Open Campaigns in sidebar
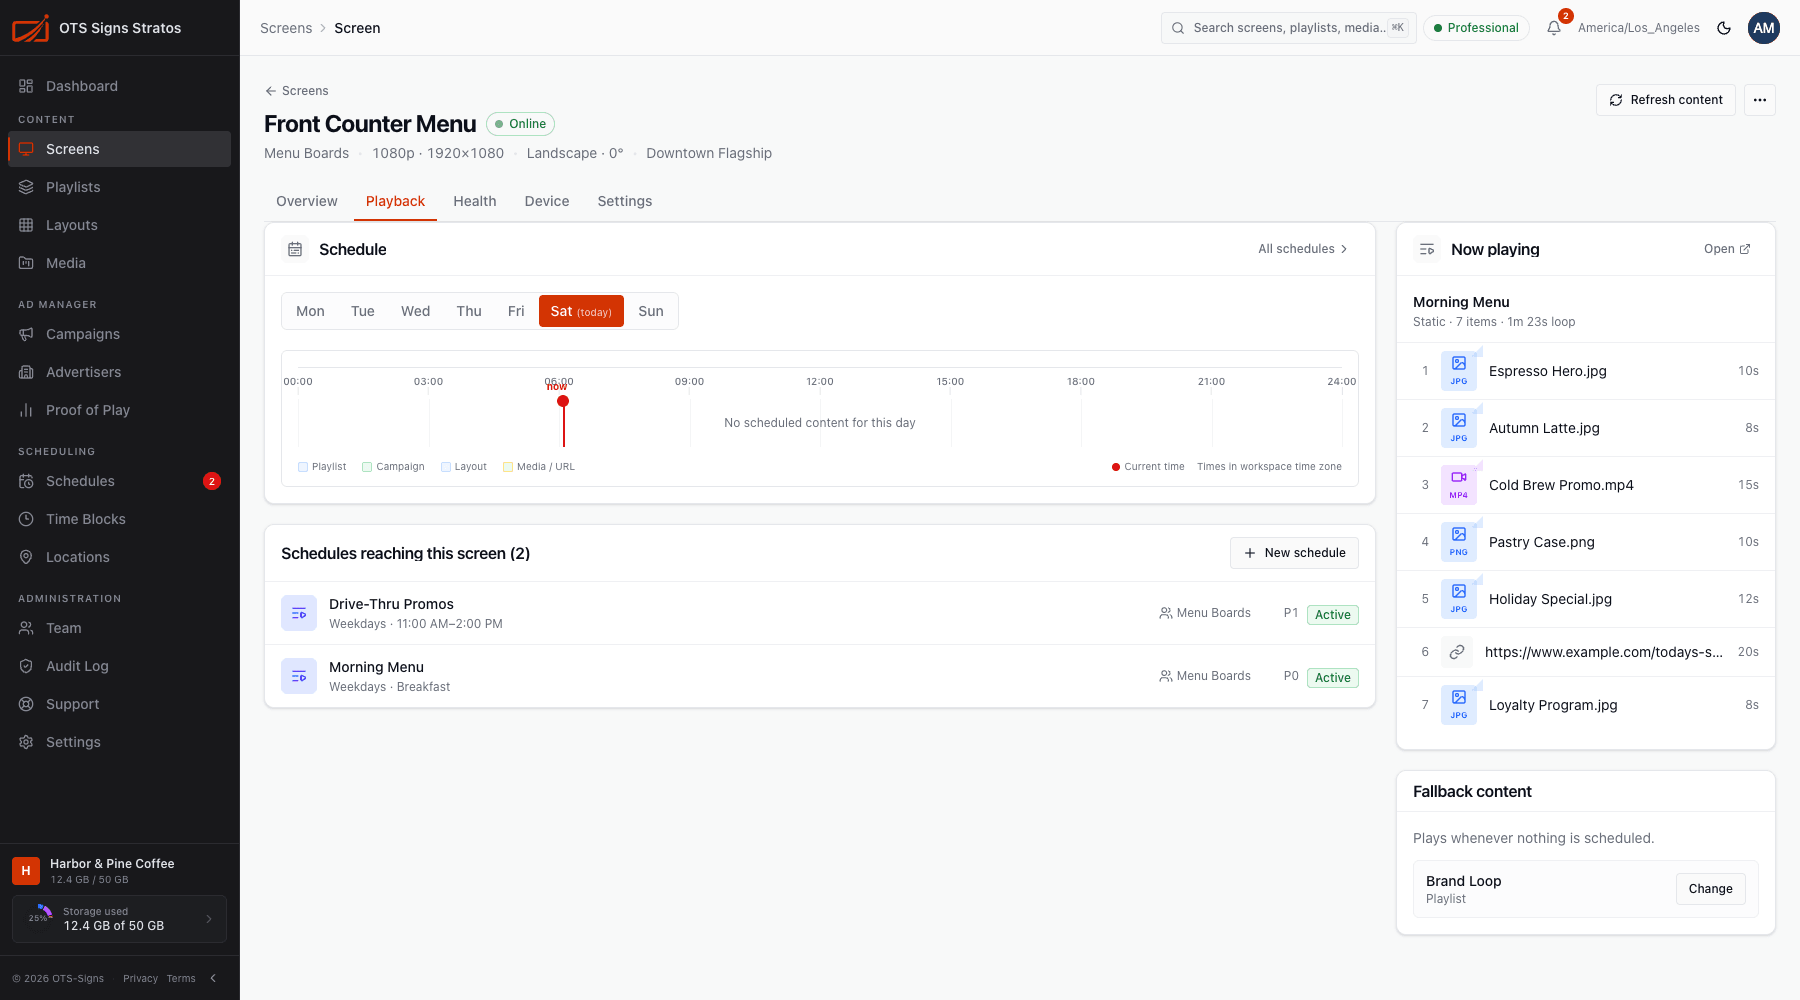Image resolution: width=1800 pixels, height=1000 pixels. click(x=119, y=334)
